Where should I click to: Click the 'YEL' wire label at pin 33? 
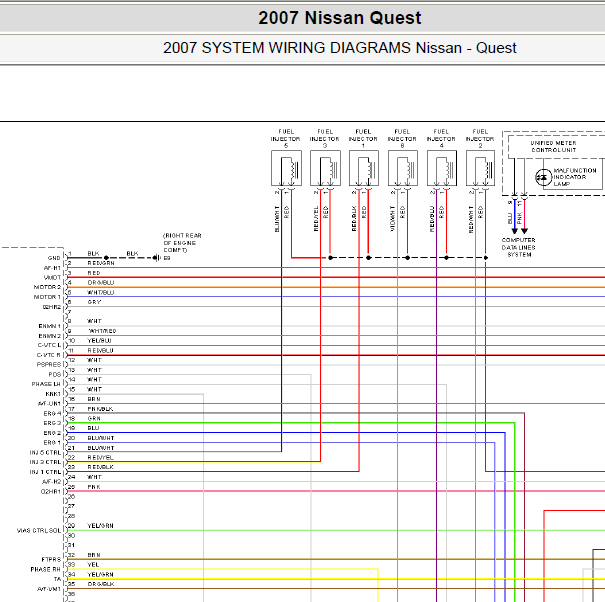[x=93, y=565]
